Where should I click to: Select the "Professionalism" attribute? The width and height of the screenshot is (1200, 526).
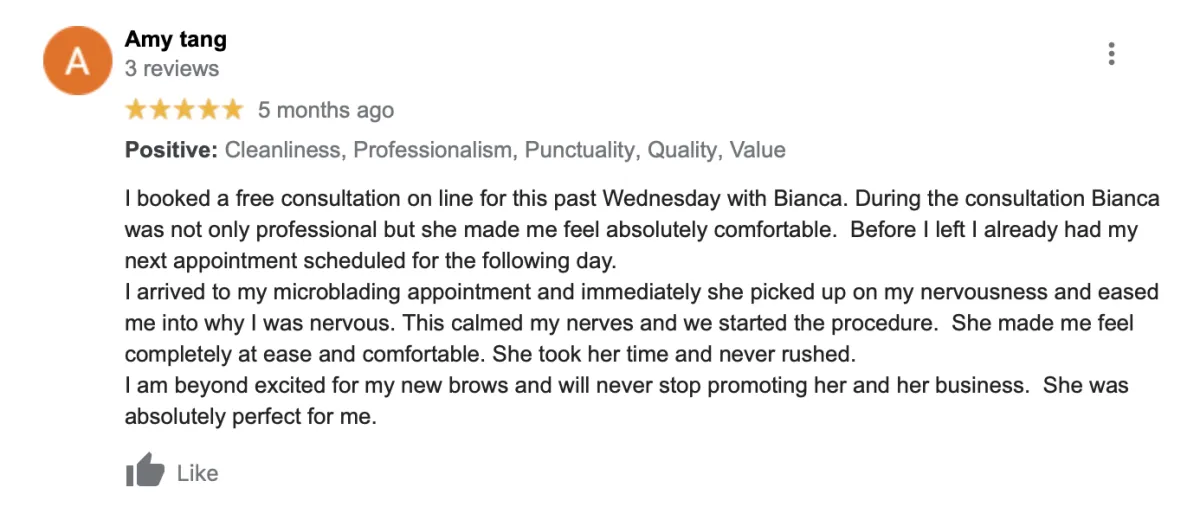pos(433,150)
